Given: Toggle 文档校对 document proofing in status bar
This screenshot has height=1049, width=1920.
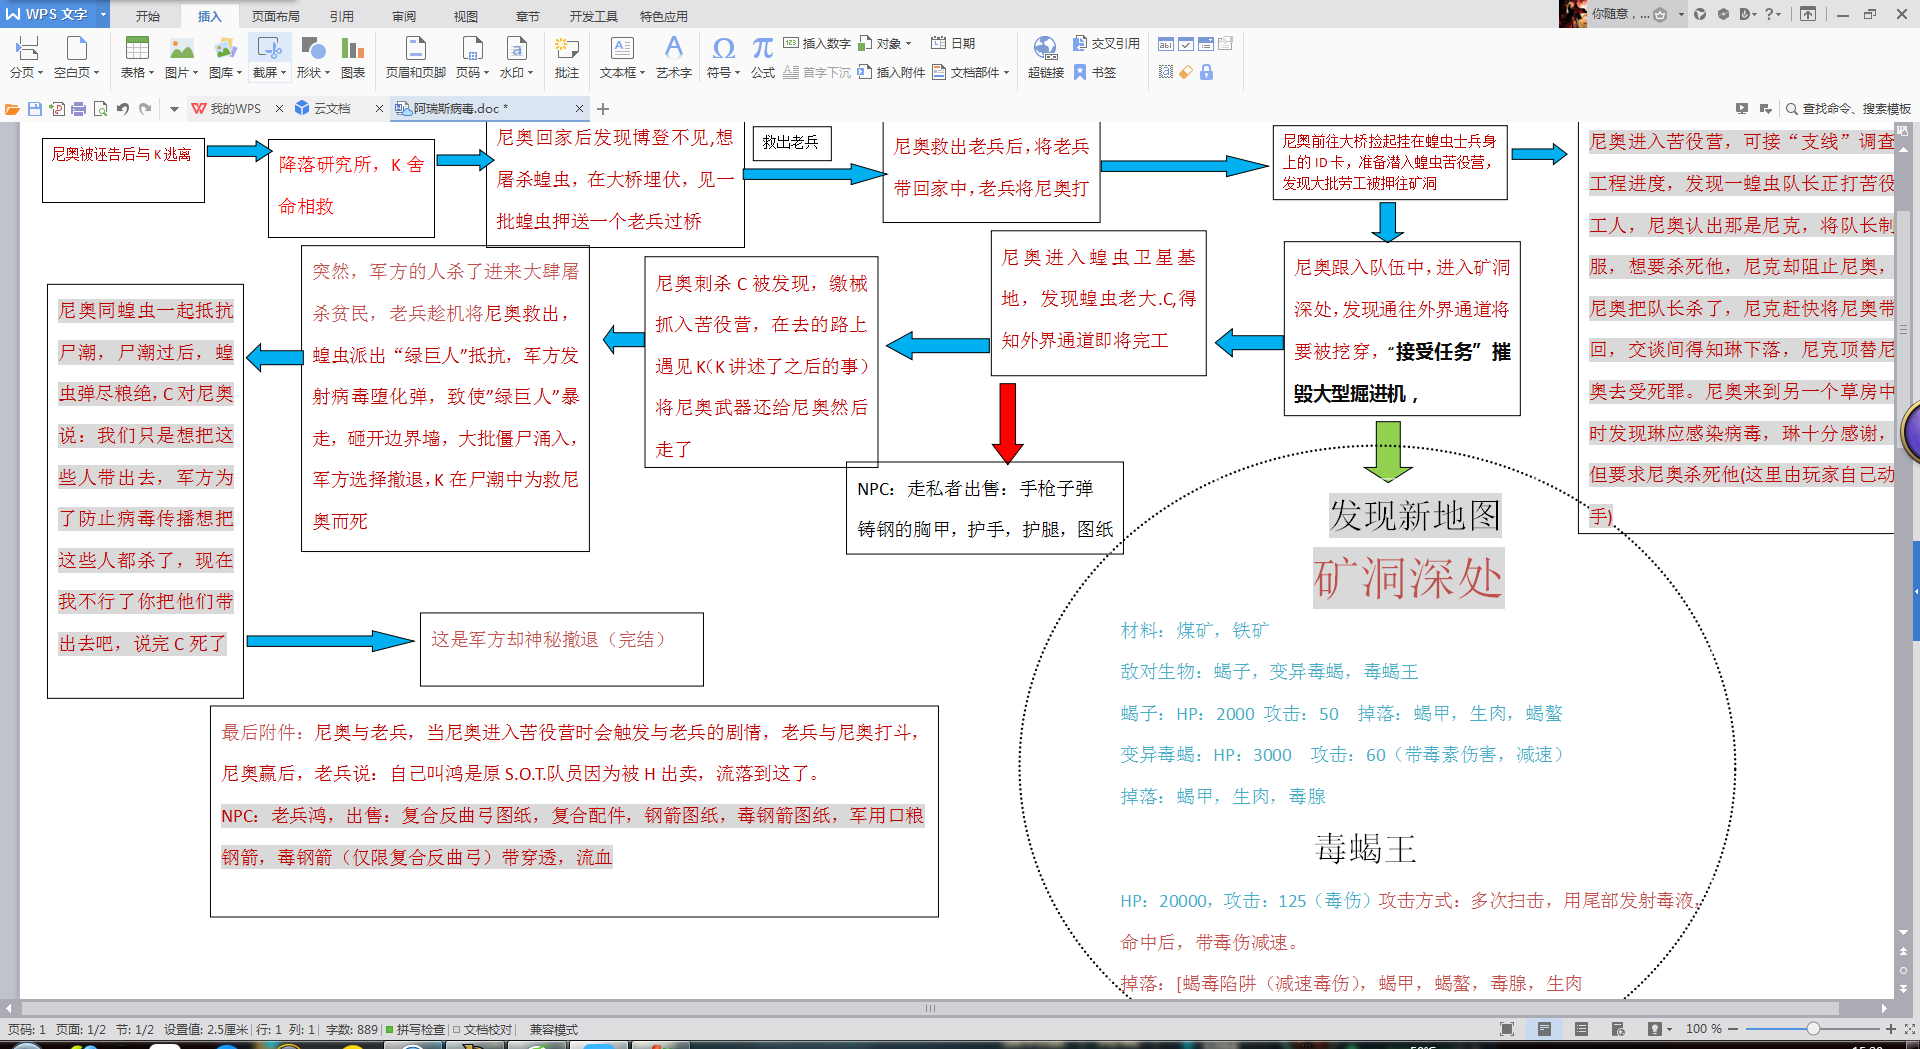Looking at the screenshot, I should point(482,1029).
